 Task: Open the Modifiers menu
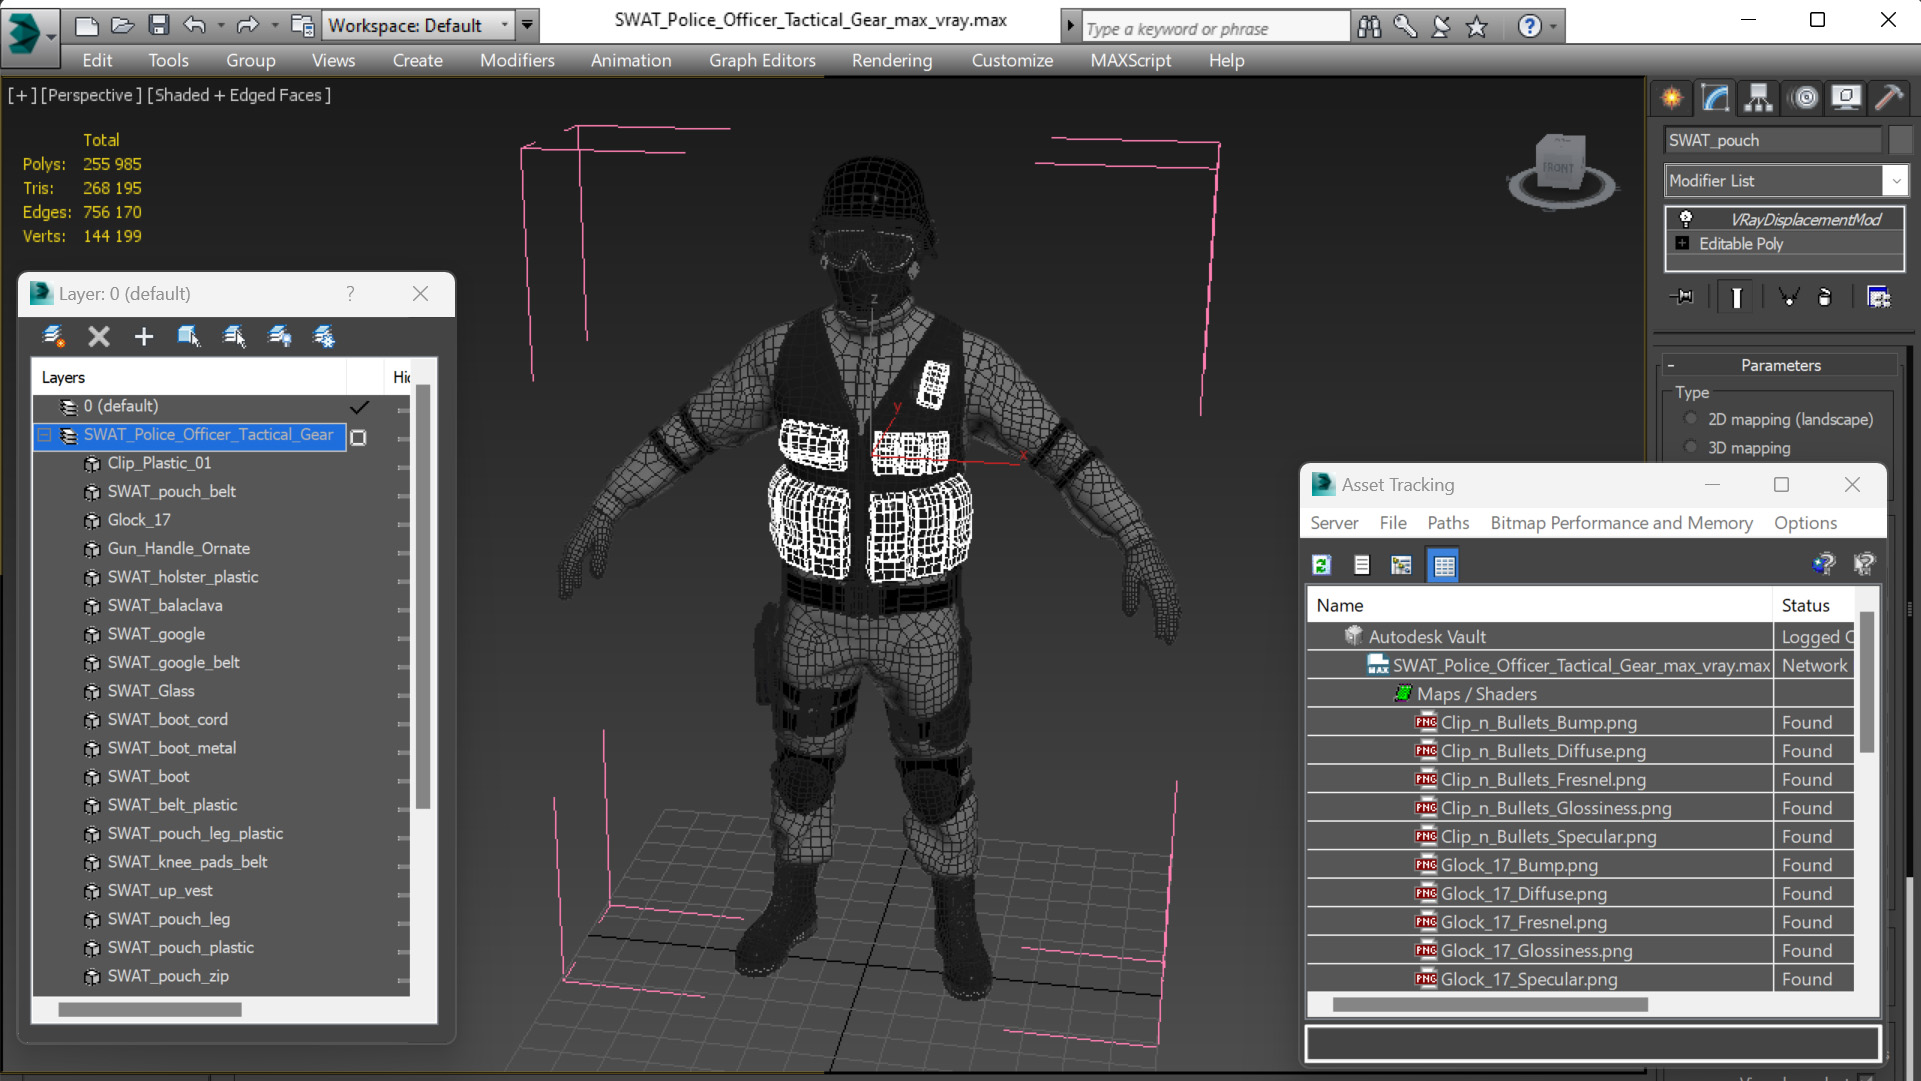(x=517, y=60)
